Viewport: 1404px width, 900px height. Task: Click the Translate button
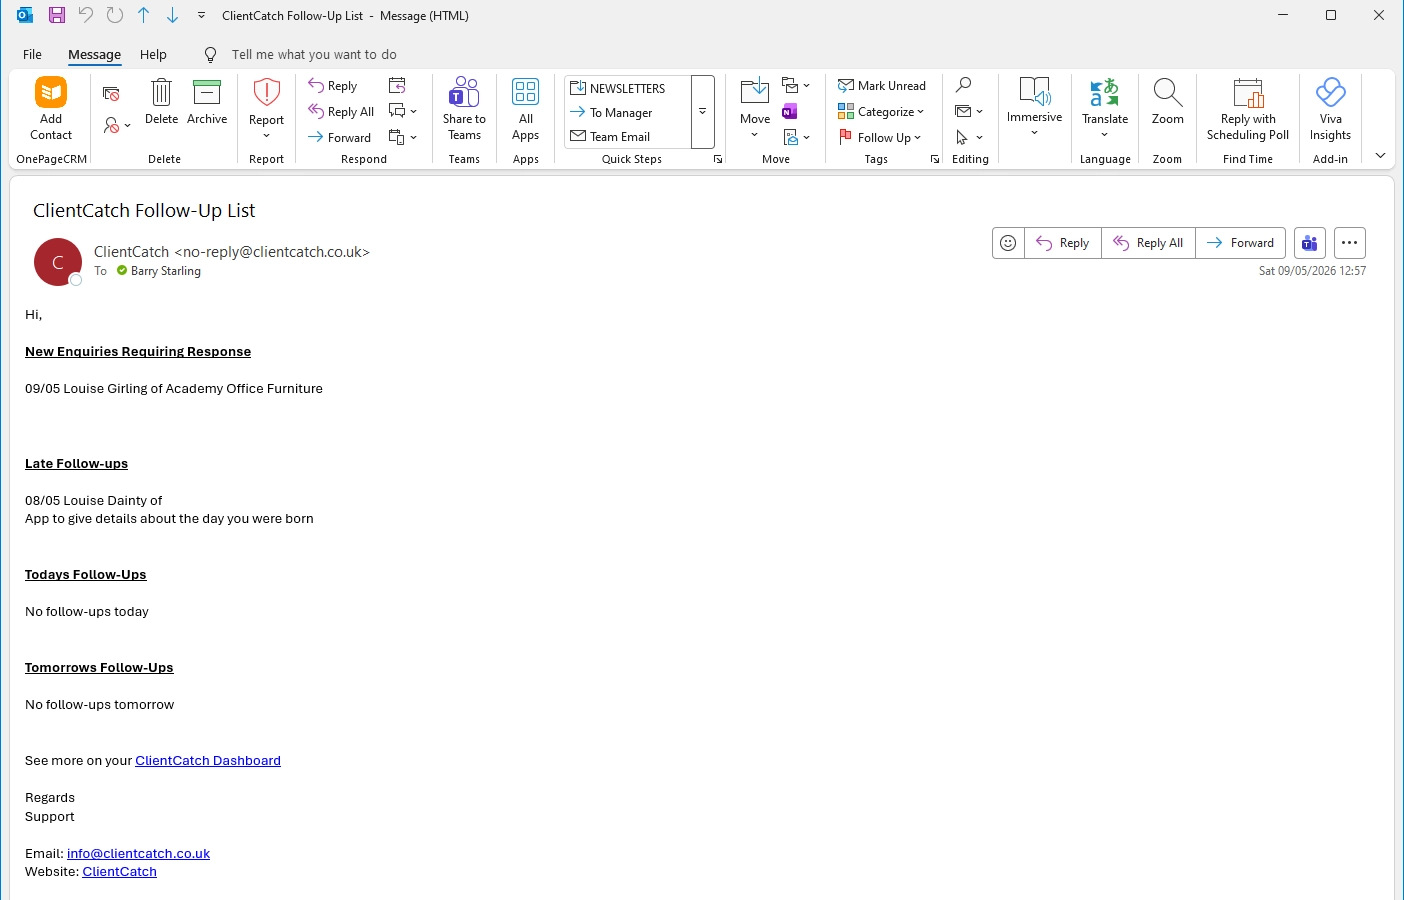[1105, 108]
